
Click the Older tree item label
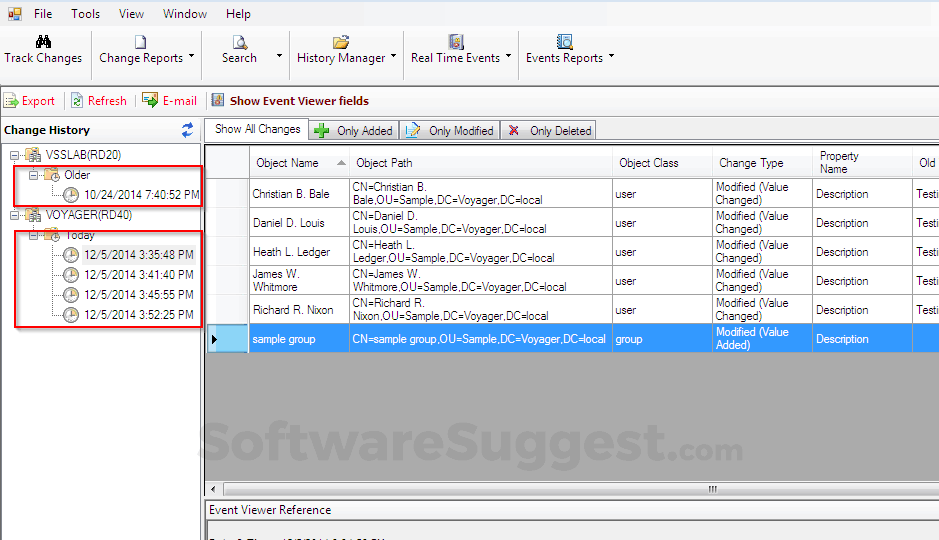pyautogui.click(x=77, y=175)
